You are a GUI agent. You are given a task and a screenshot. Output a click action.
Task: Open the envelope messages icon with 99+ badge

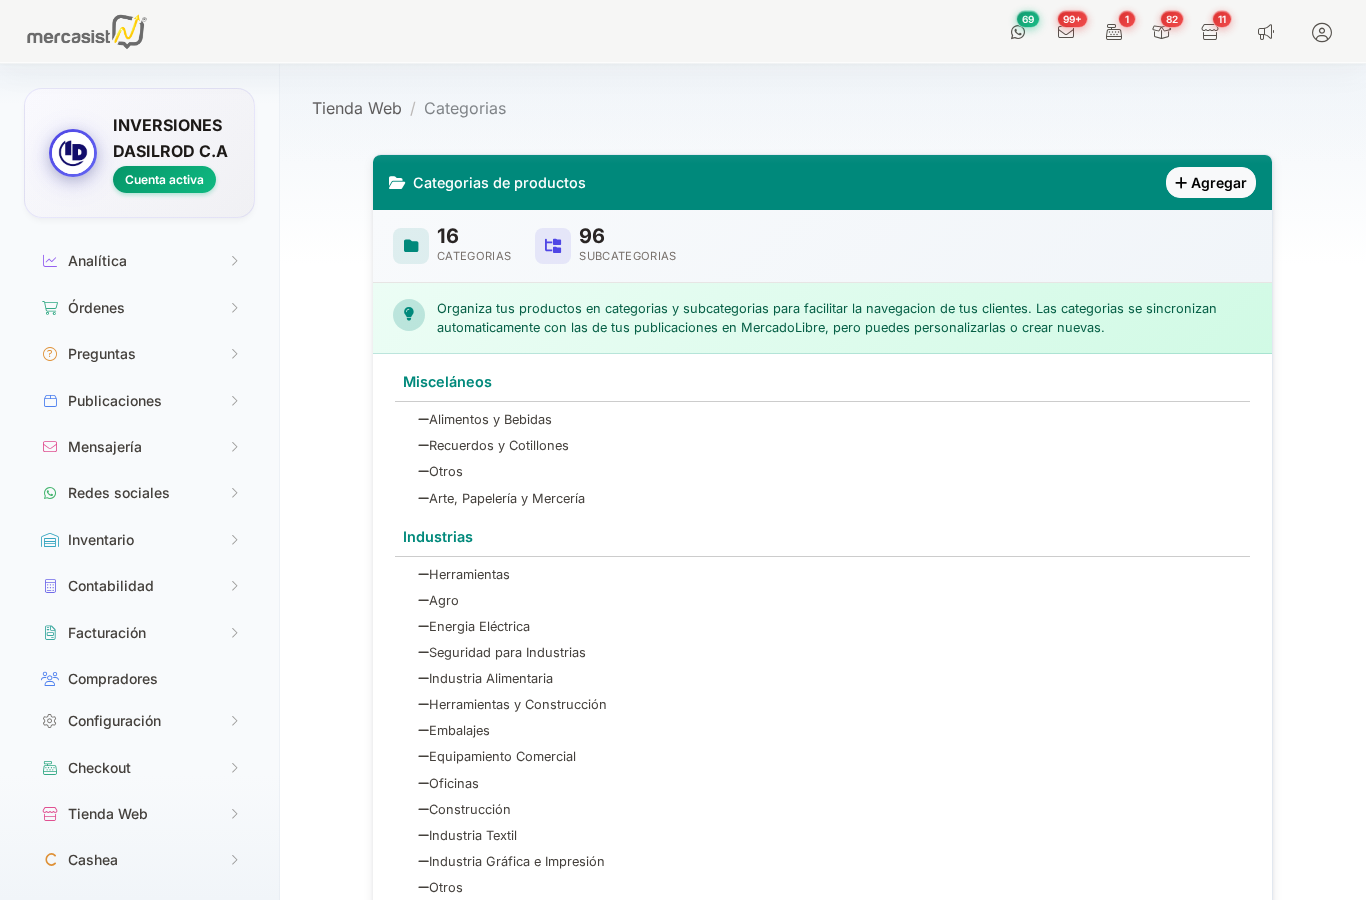coord(1066,32)
